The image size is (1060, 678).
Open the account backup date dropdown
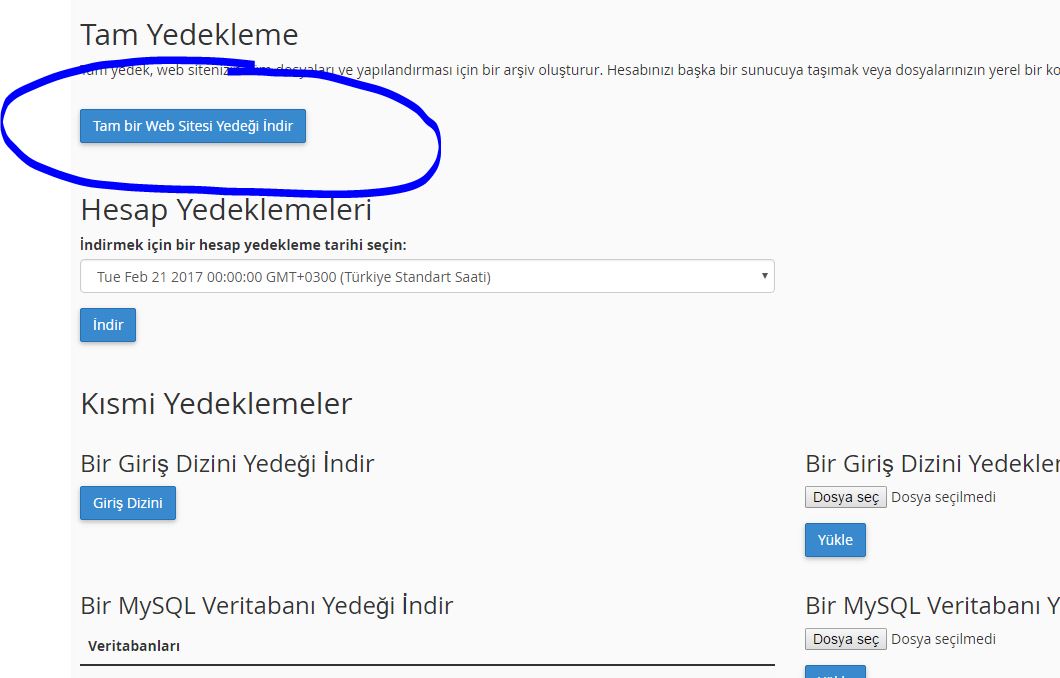[x=427, y=277]
